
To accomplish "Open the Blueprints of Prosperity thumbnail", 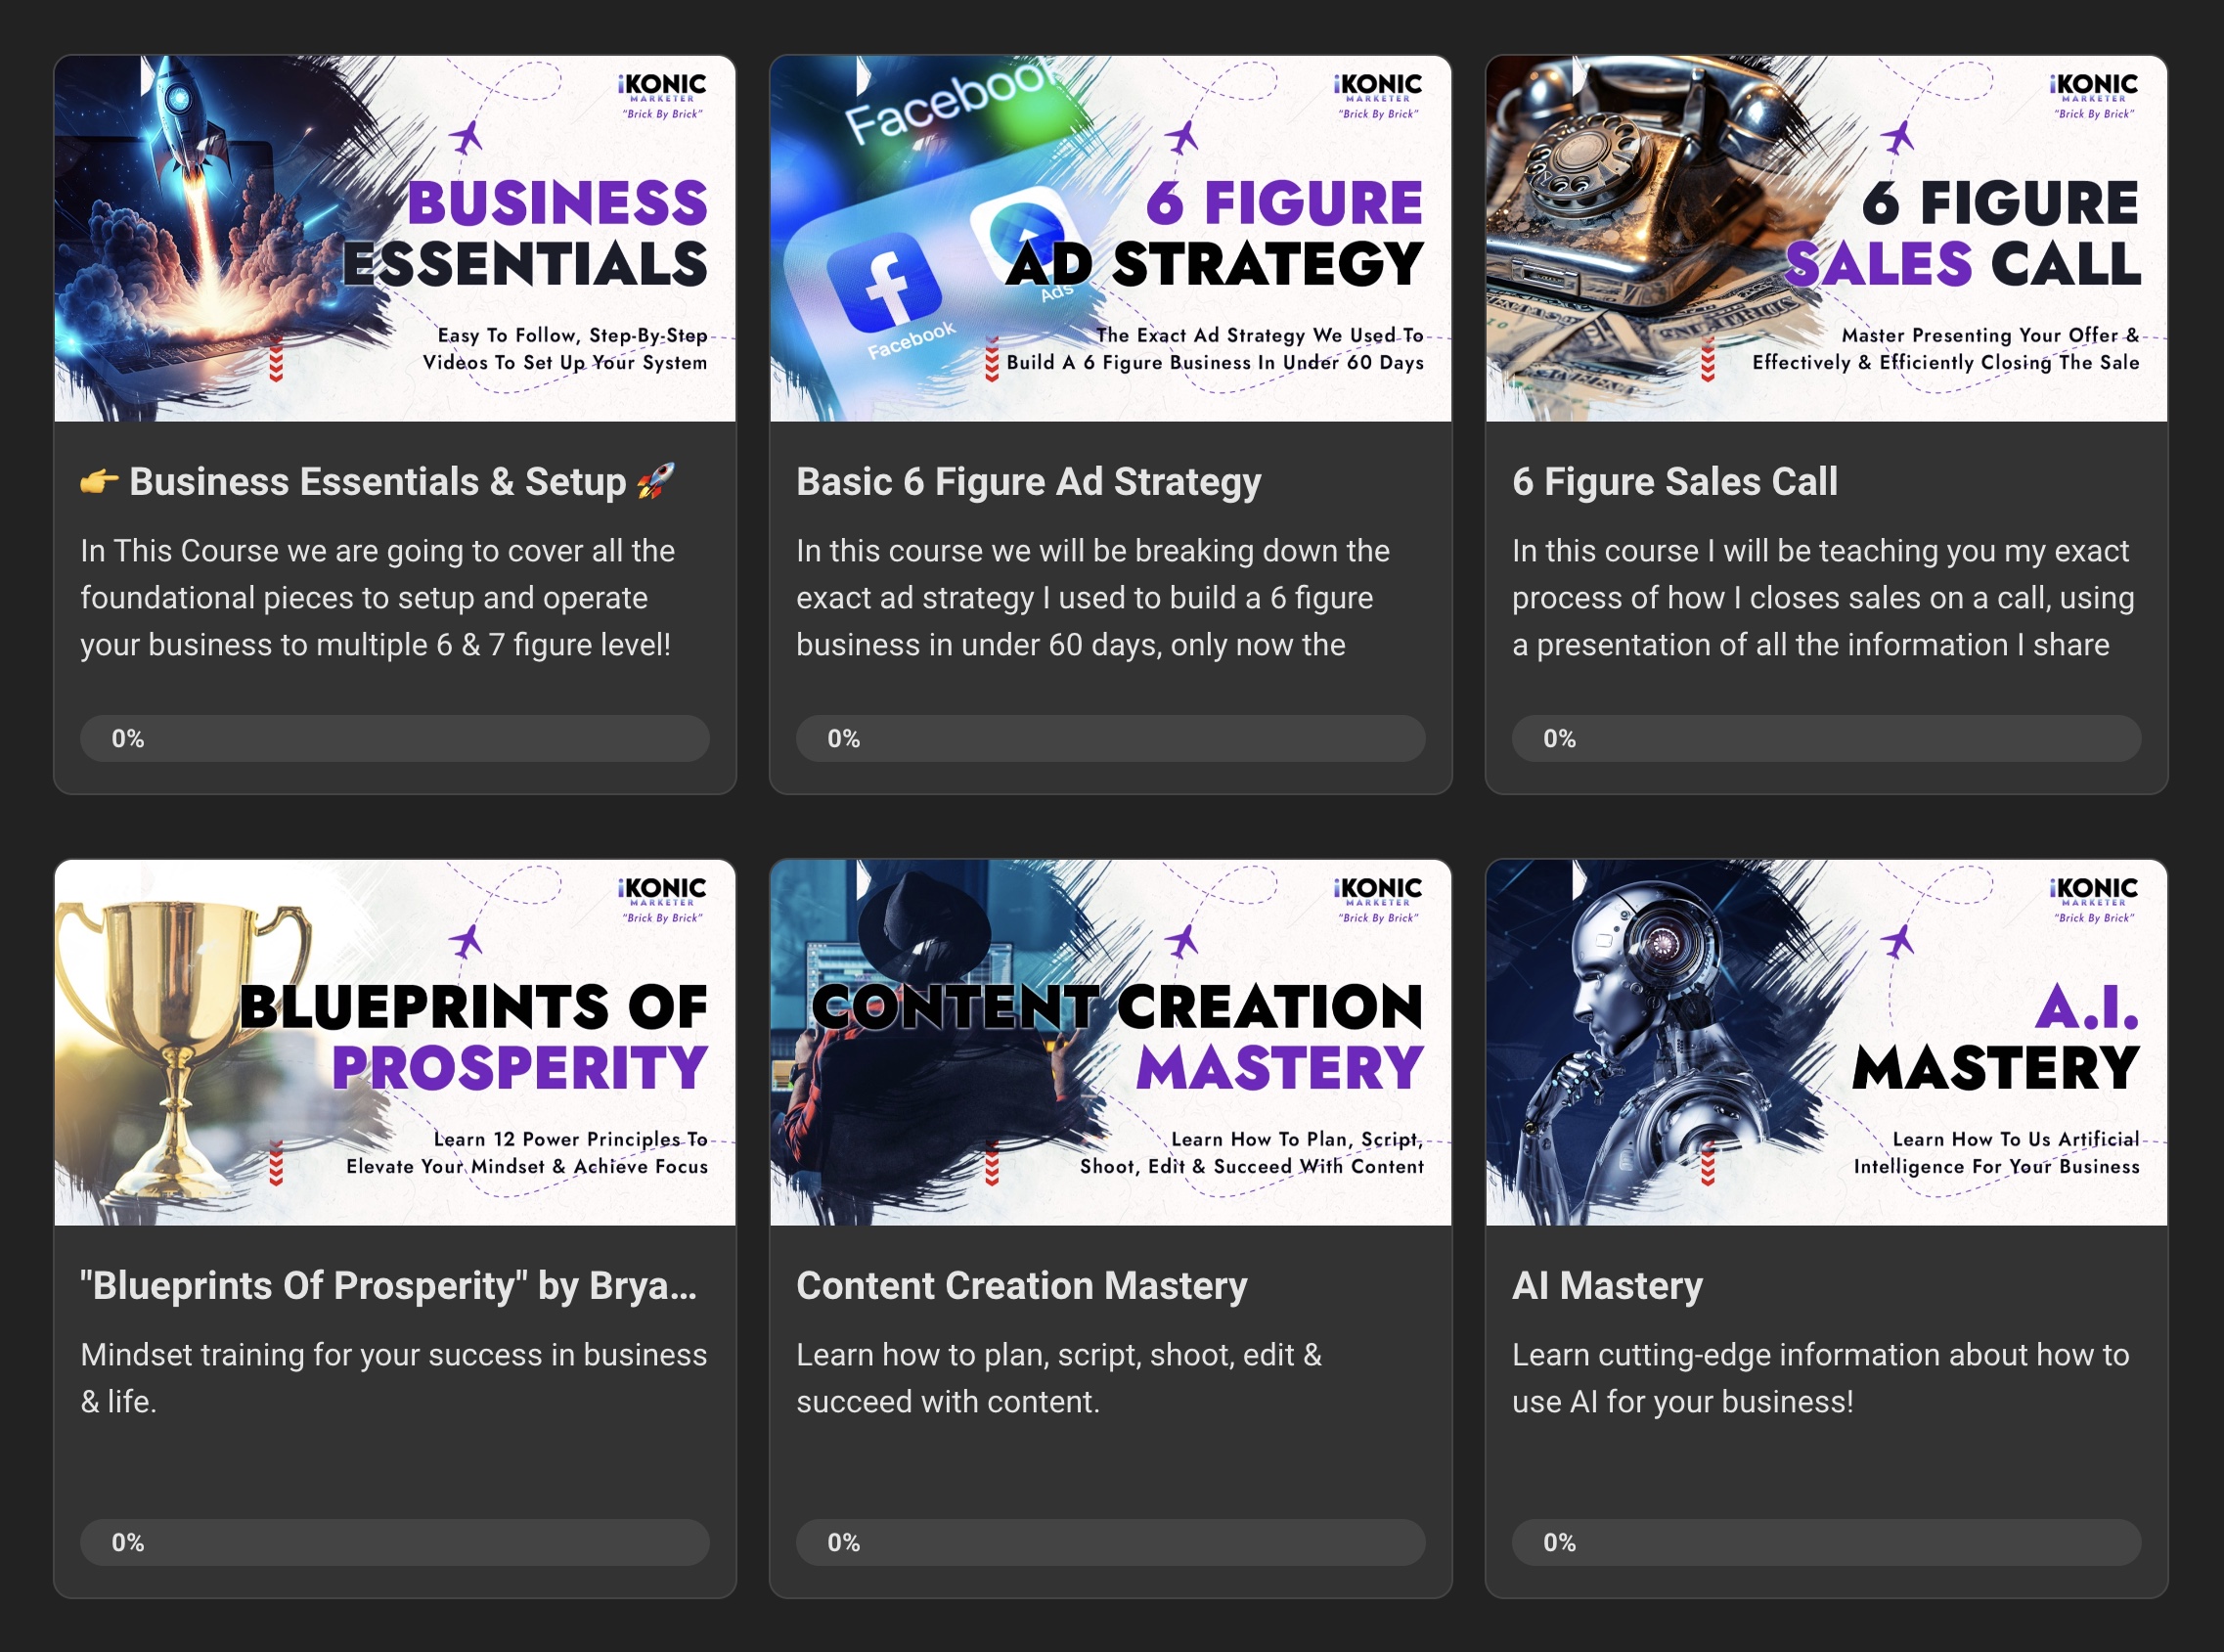I will point(395,1042).
